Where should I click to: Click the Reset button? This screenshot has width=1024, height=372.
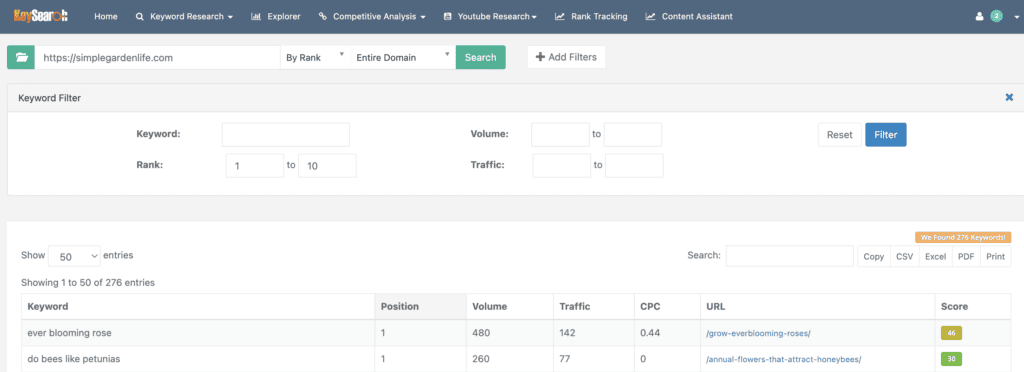840,135
